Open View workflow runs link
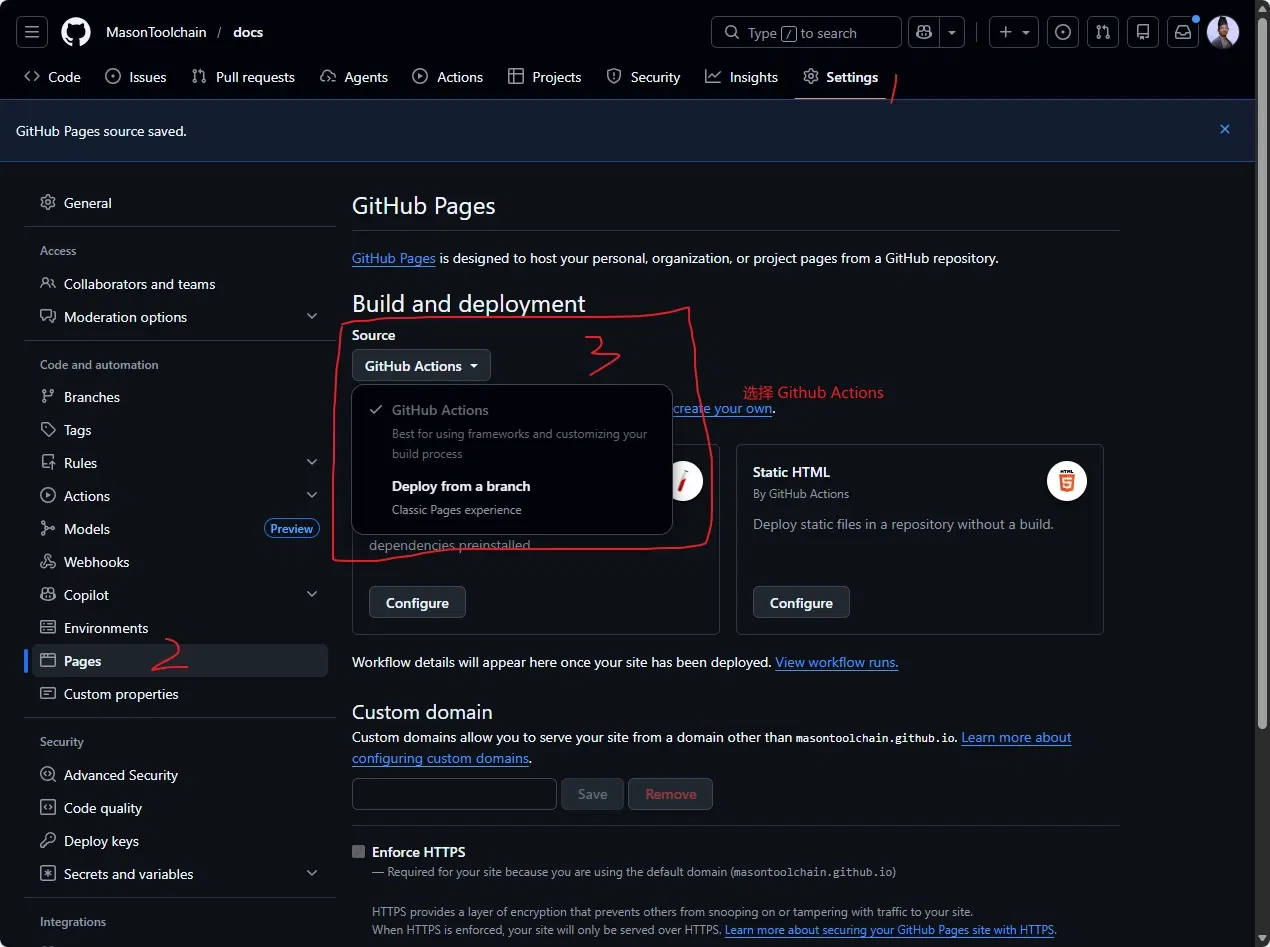 click(837, 662)
